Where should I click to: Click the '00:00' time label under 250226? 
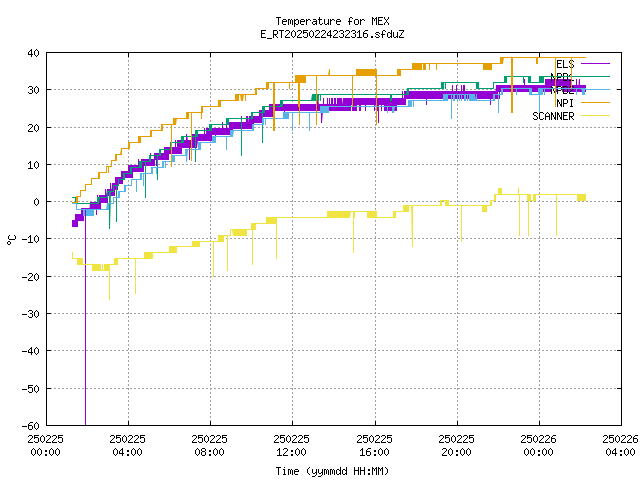(x=538, y=452)
